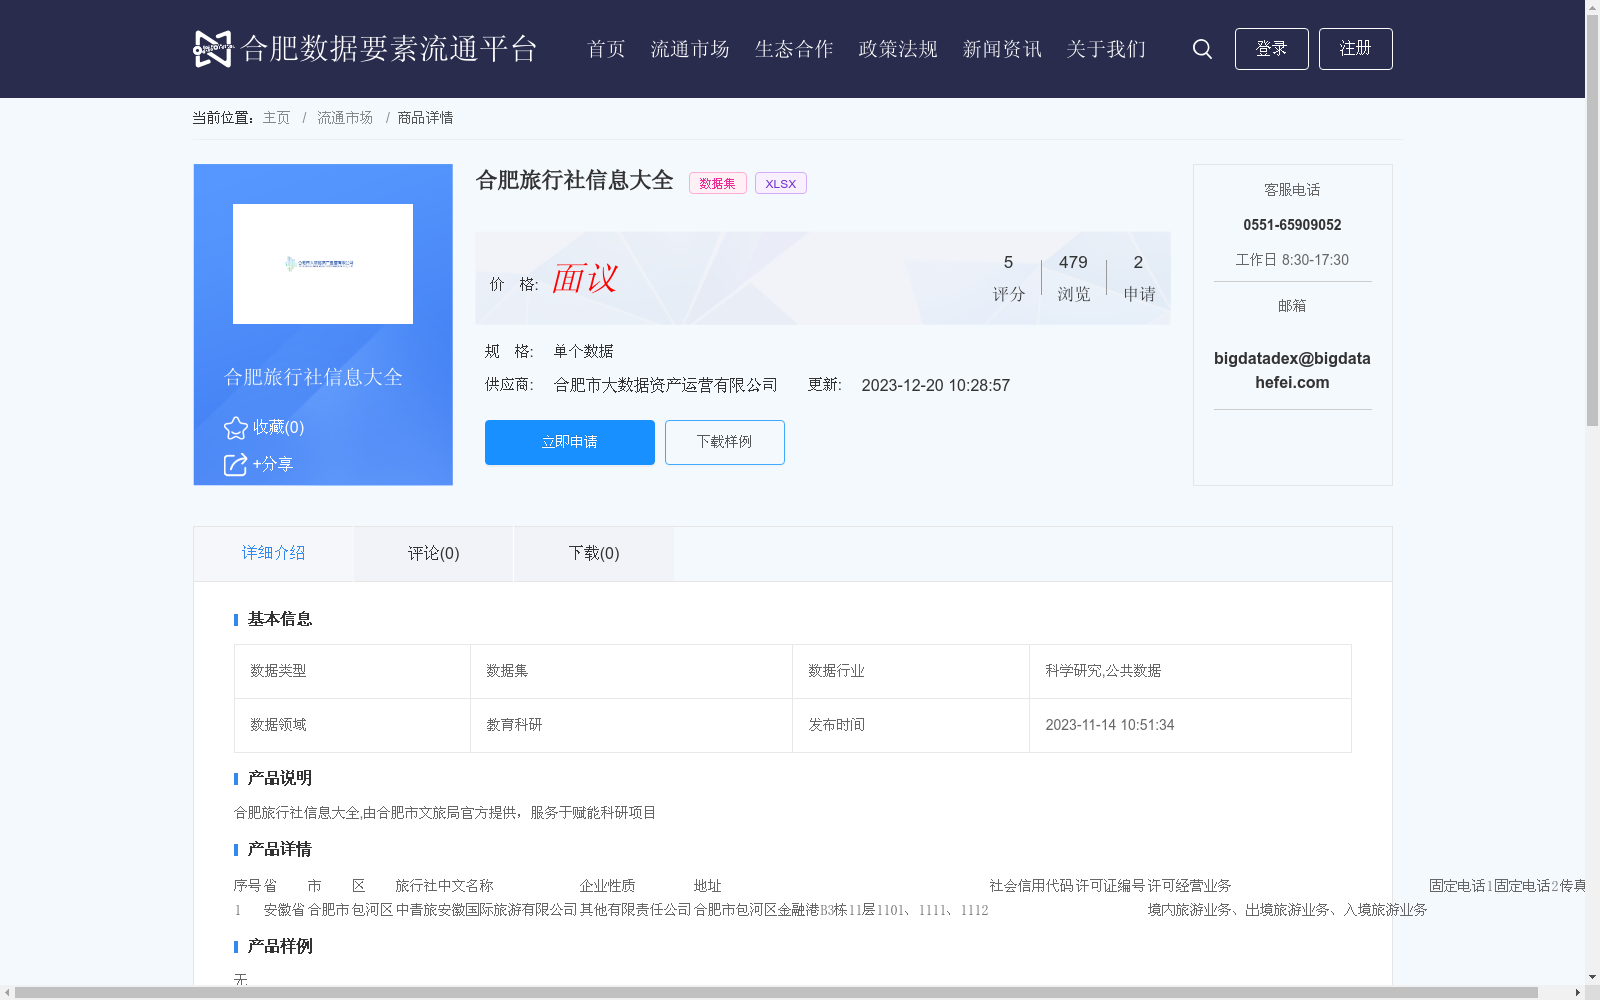Click the product thumbnail image in blue card
The height and width of the screenshot is (1000, 1600).
322,264
